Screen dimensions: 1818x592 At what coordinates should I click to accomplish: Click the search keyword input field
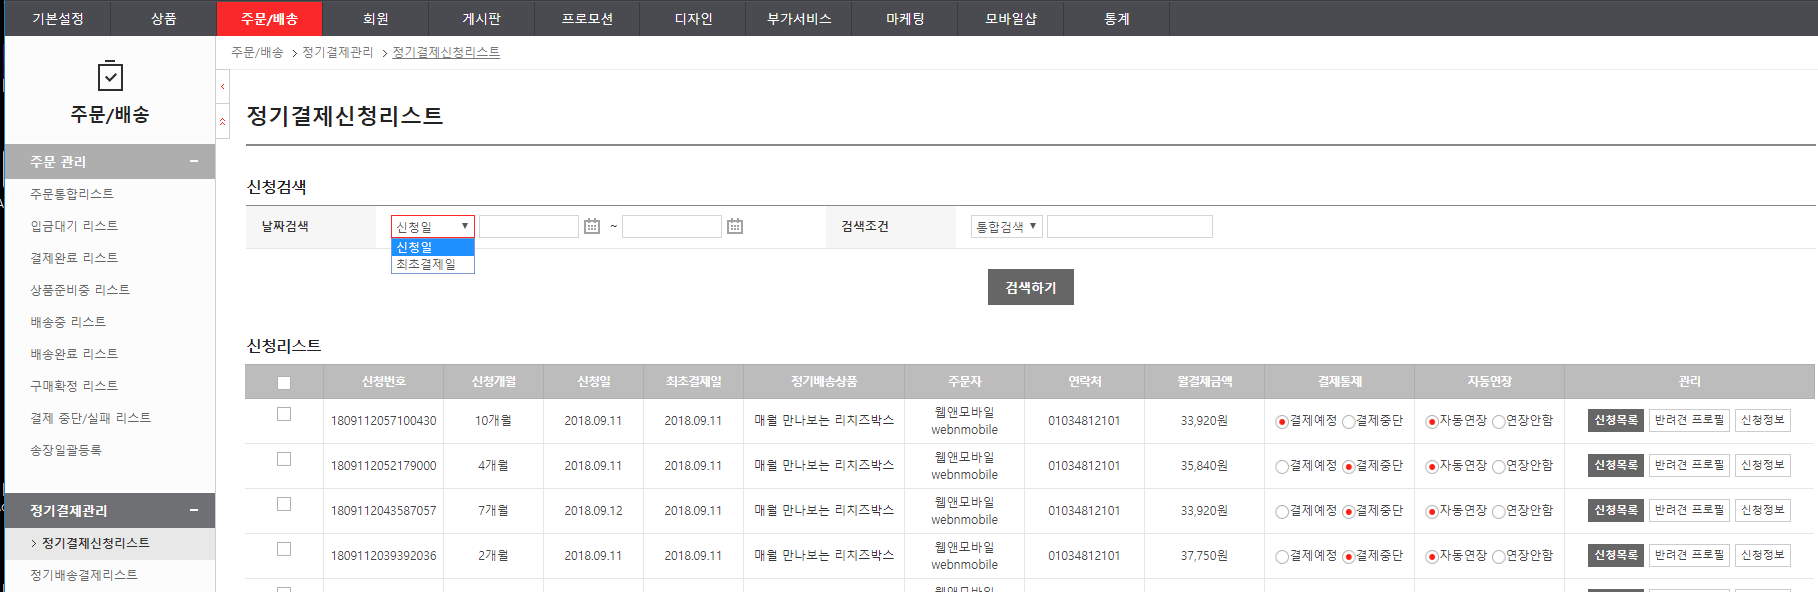tap(1129, 227)
